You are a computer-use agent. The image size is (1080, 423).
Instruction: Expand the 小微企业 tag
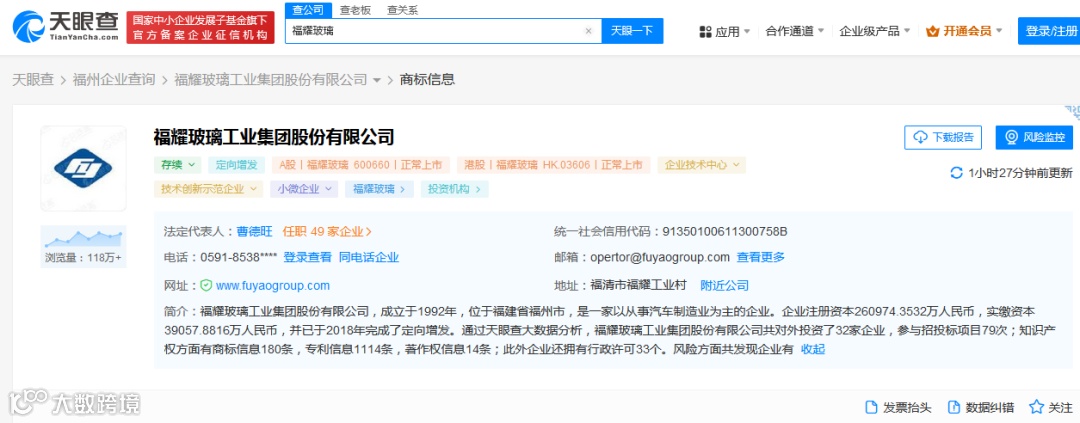(304, 189)
